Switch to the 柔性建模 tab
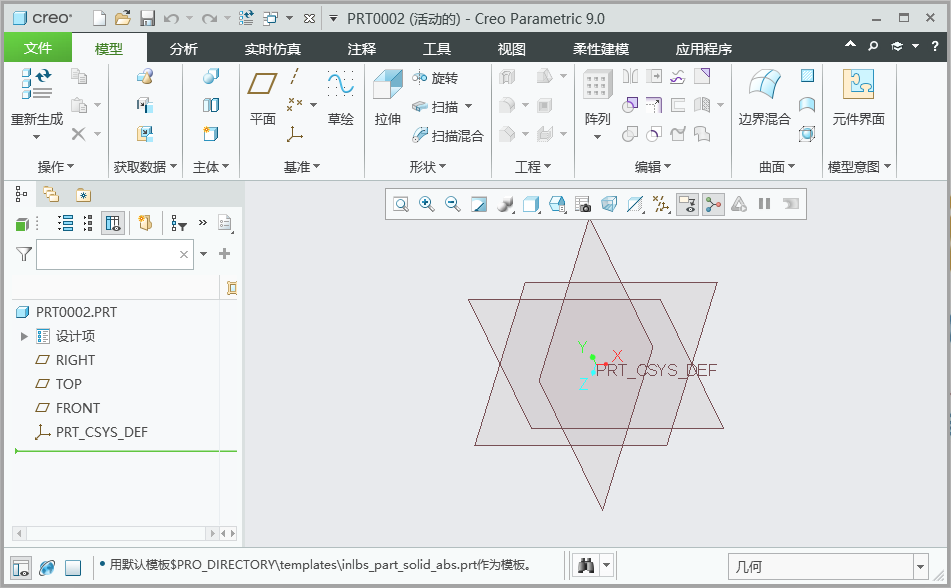The image size is (951, 588). 601,49
